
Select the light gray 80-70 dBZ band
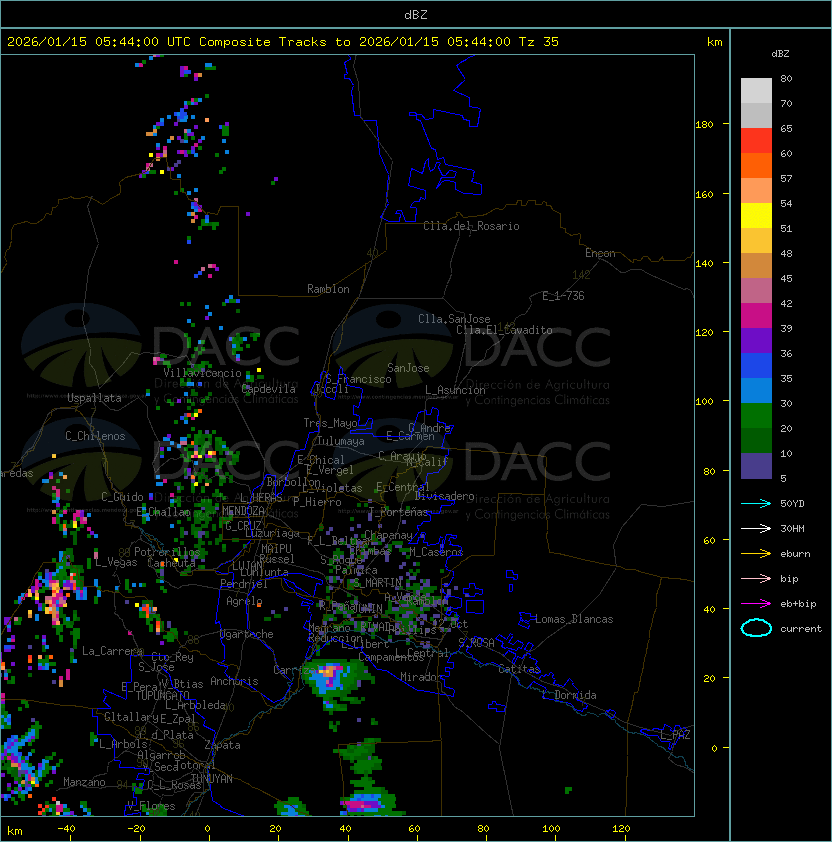756,91
